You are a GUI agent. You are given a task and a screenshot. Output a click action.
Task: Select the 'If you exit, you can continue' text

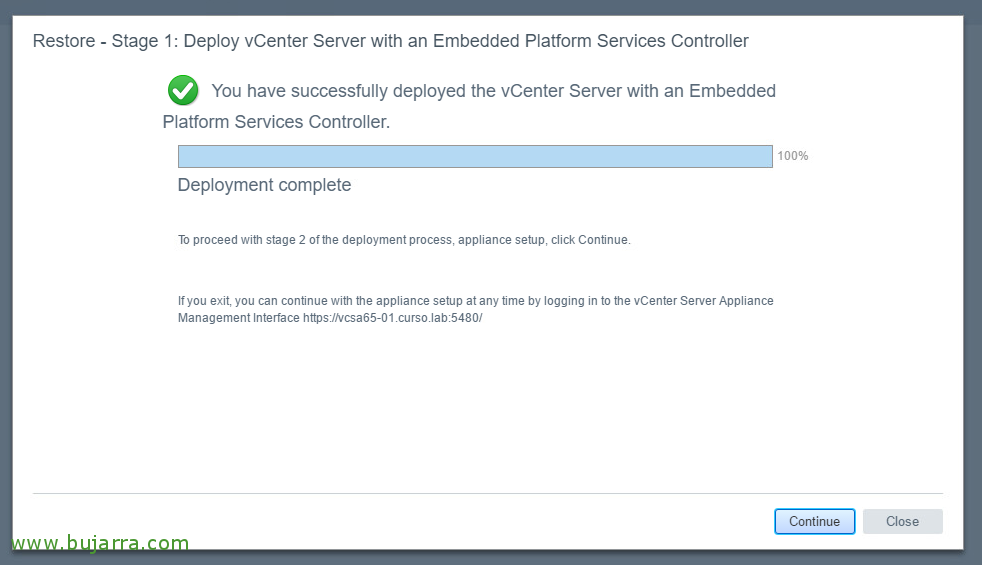point(475,309)
